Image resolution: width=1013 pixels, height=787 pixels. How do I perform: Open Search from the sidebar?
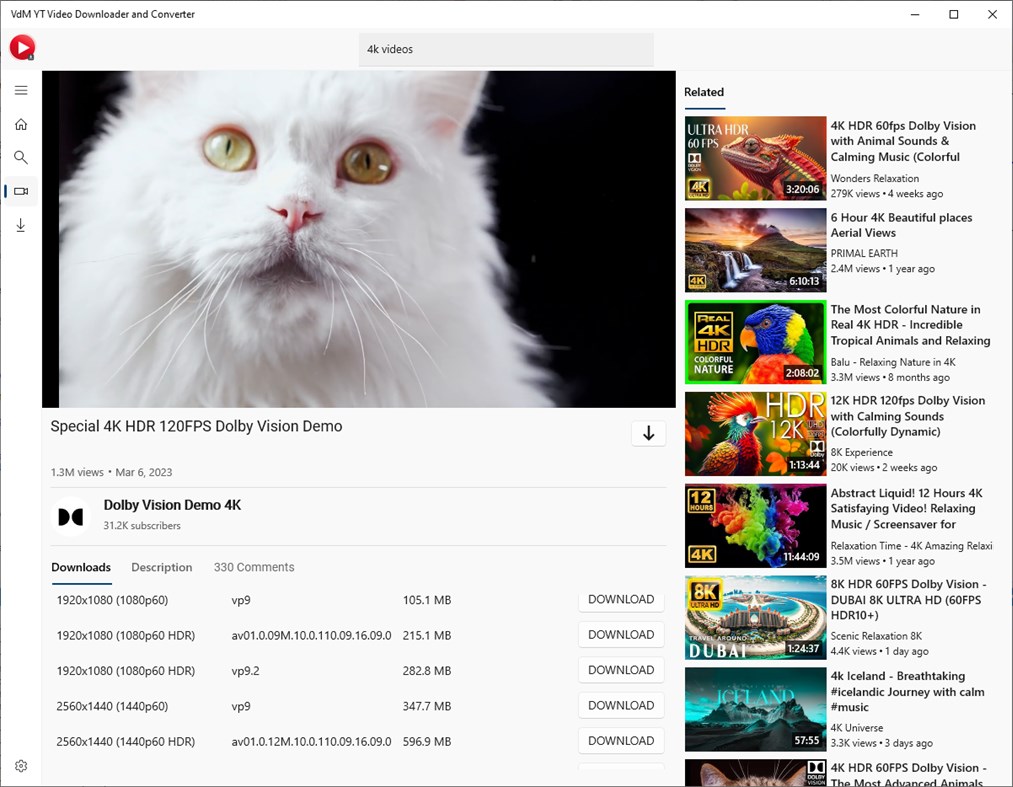pyautogui.click(x=20, y=157)
